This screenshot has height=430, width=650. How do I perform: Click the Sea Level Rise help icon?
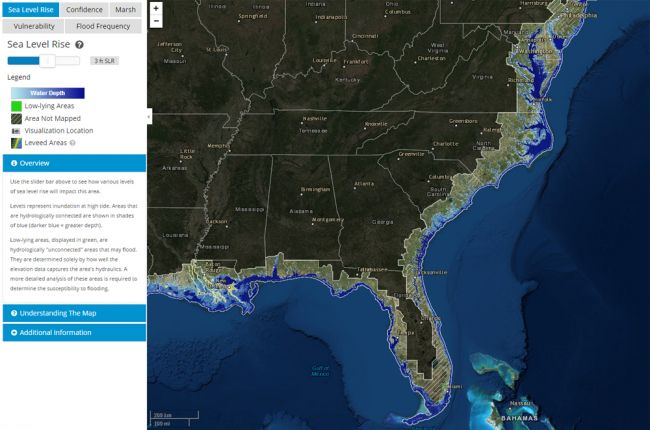tap(79, 45)
